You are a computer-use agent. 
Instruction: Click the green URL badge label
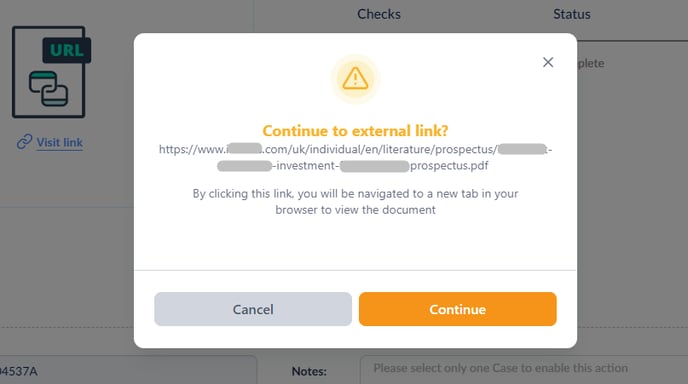point(67,50)
